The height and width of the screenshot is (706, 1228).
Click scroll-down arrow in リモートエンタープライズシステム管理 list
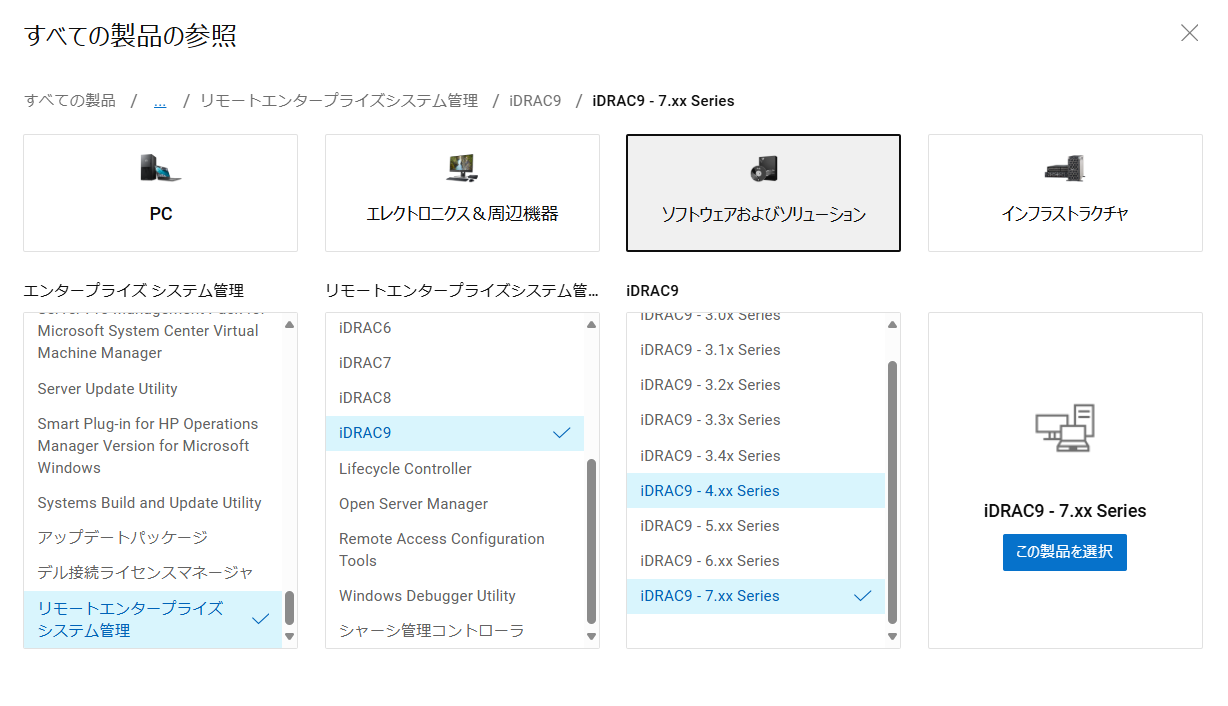[591, 636]
